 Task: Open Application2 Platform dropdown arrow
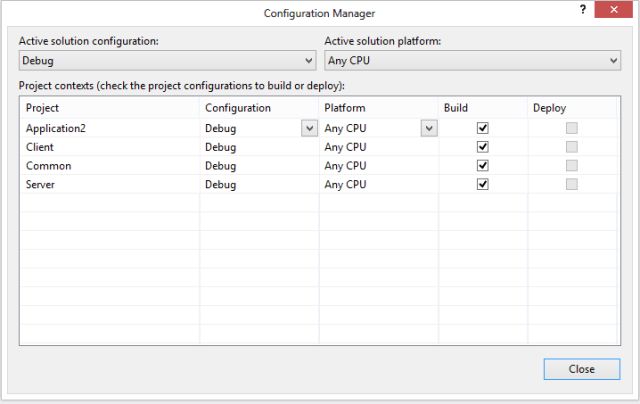pos(428,128)
